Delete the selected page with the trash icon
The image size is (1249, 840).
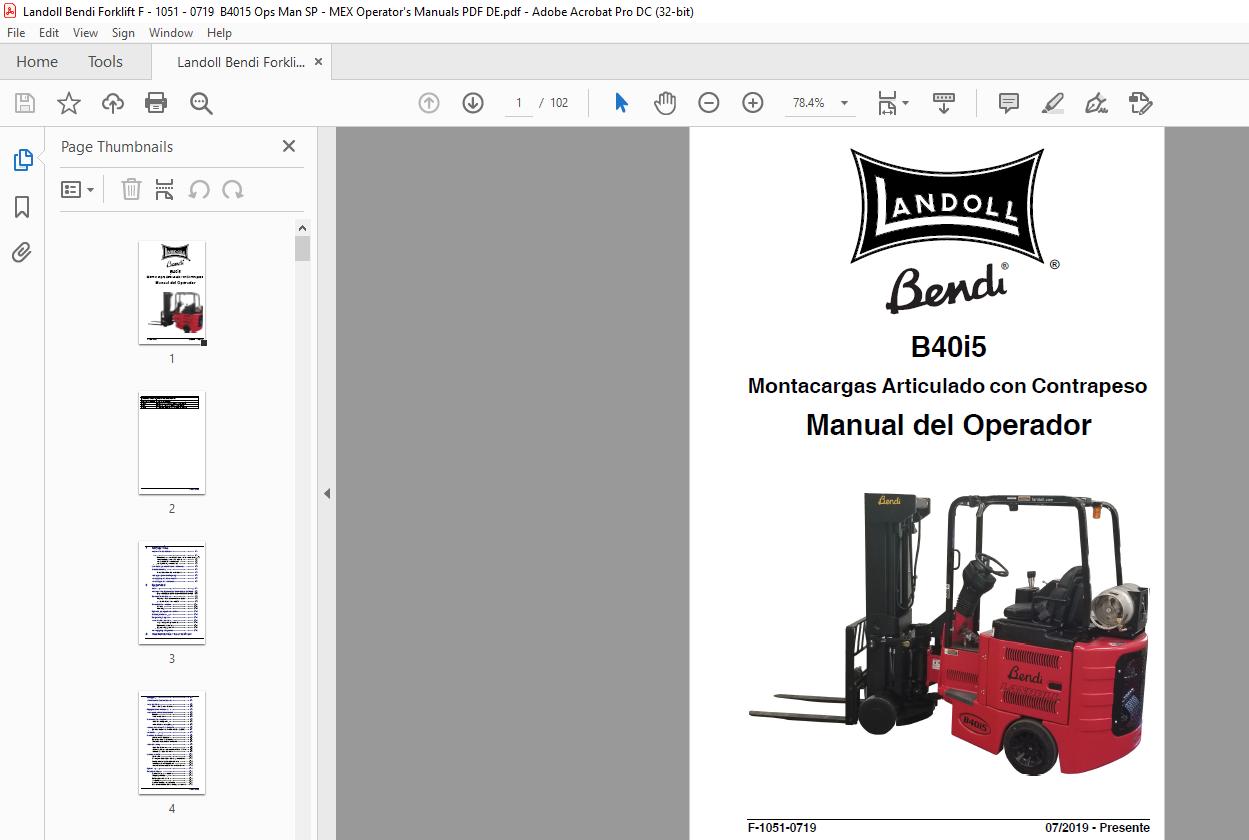click(x=131, y=189)
